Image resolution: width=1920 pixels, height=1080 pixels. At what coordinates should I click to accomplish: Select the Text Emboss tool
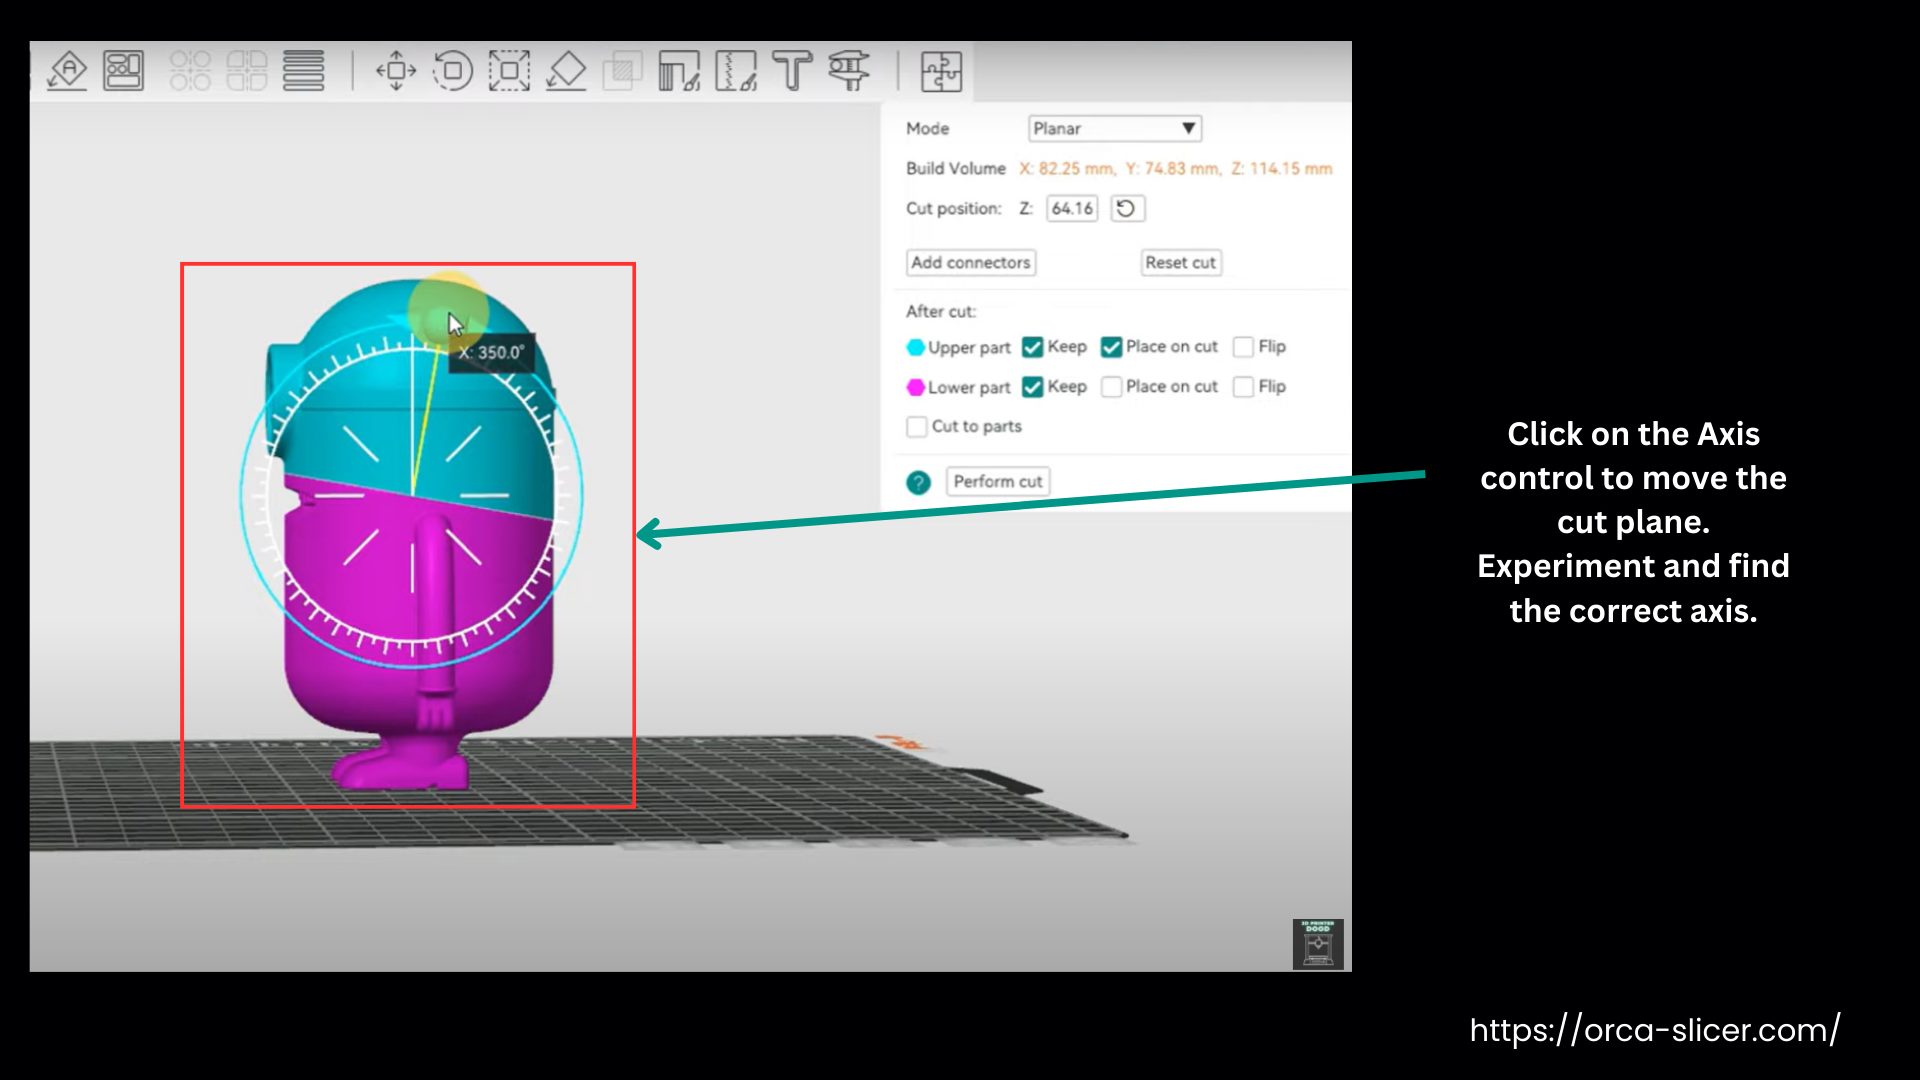[792, 71]
